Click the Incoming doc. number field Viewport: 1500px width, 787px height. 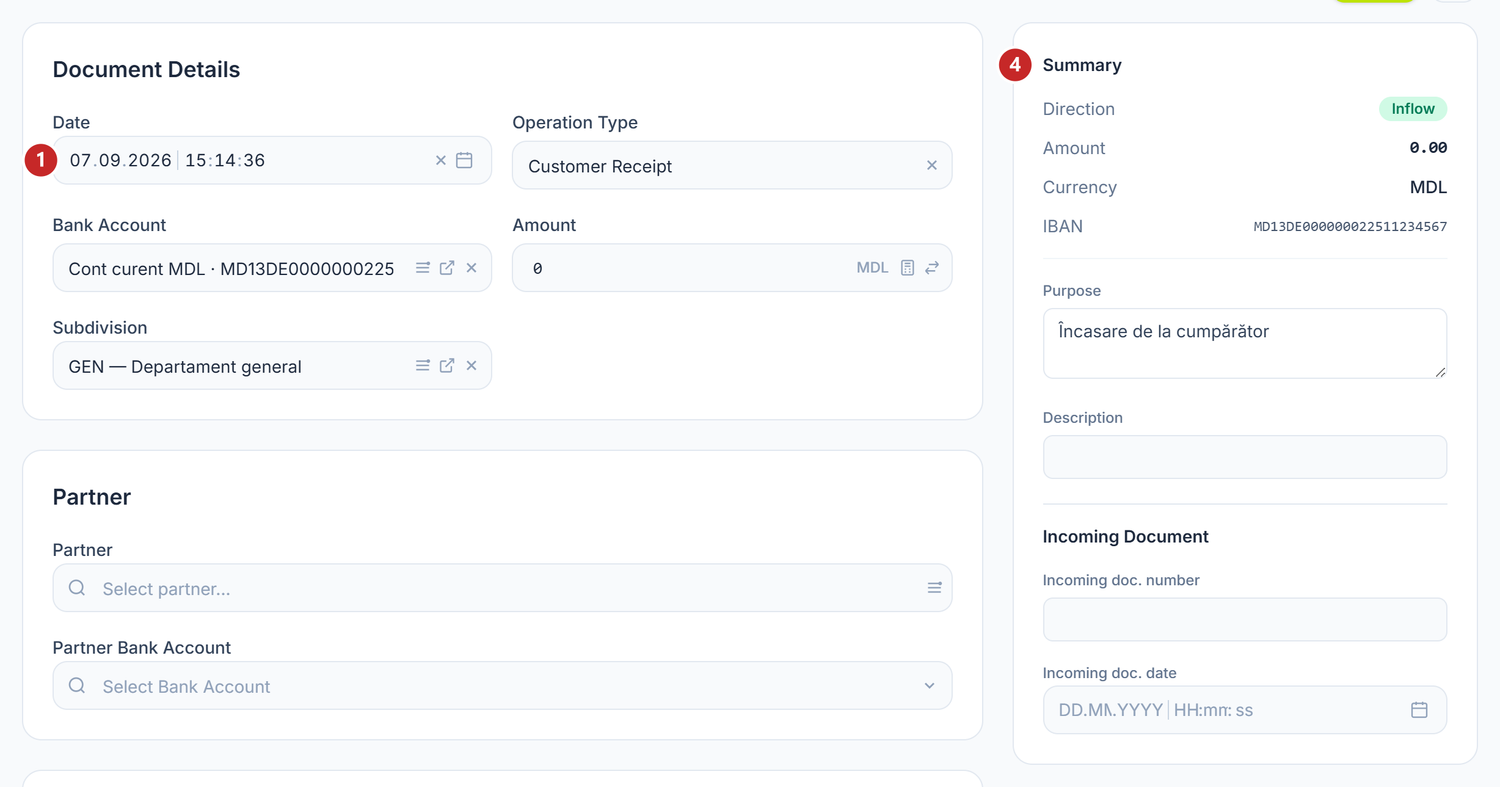click(1245, 619)
